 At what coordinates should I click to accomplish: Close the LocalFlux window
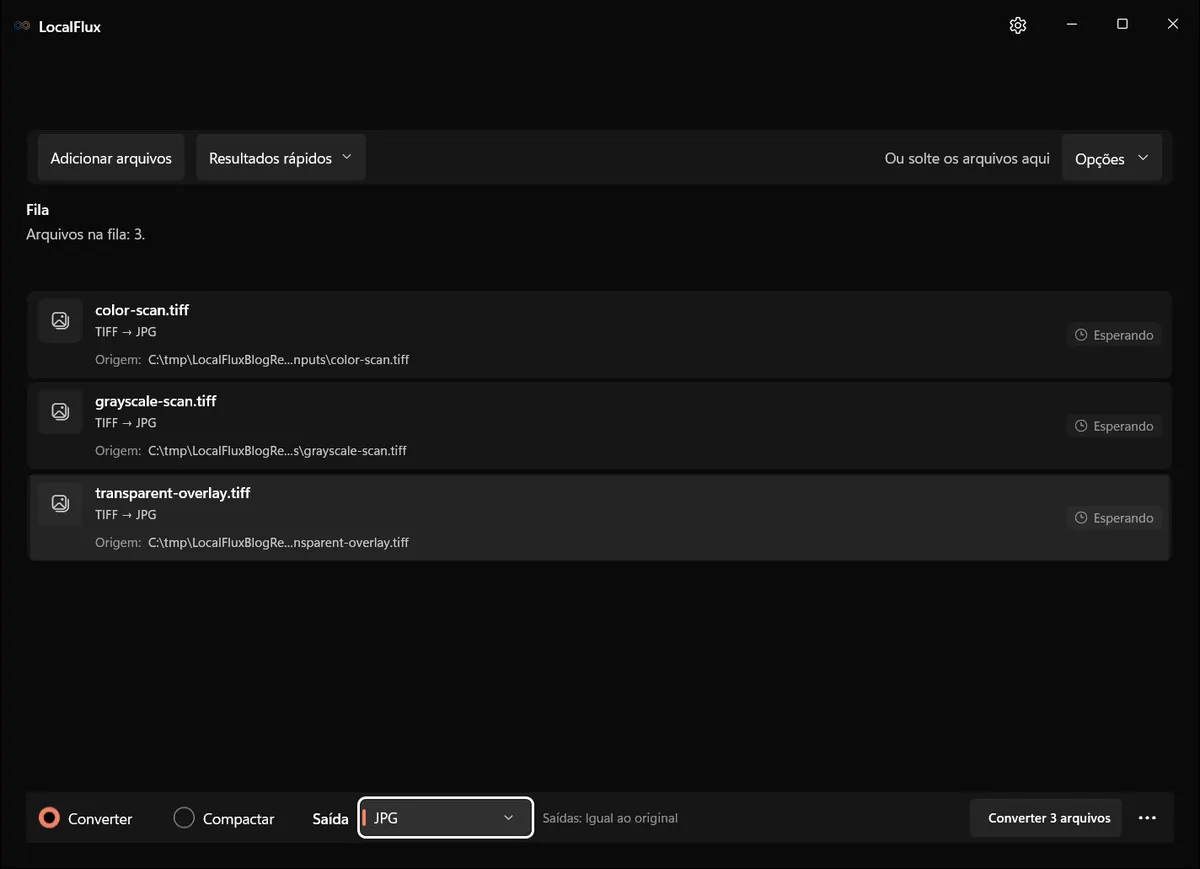click(1173, 24)
